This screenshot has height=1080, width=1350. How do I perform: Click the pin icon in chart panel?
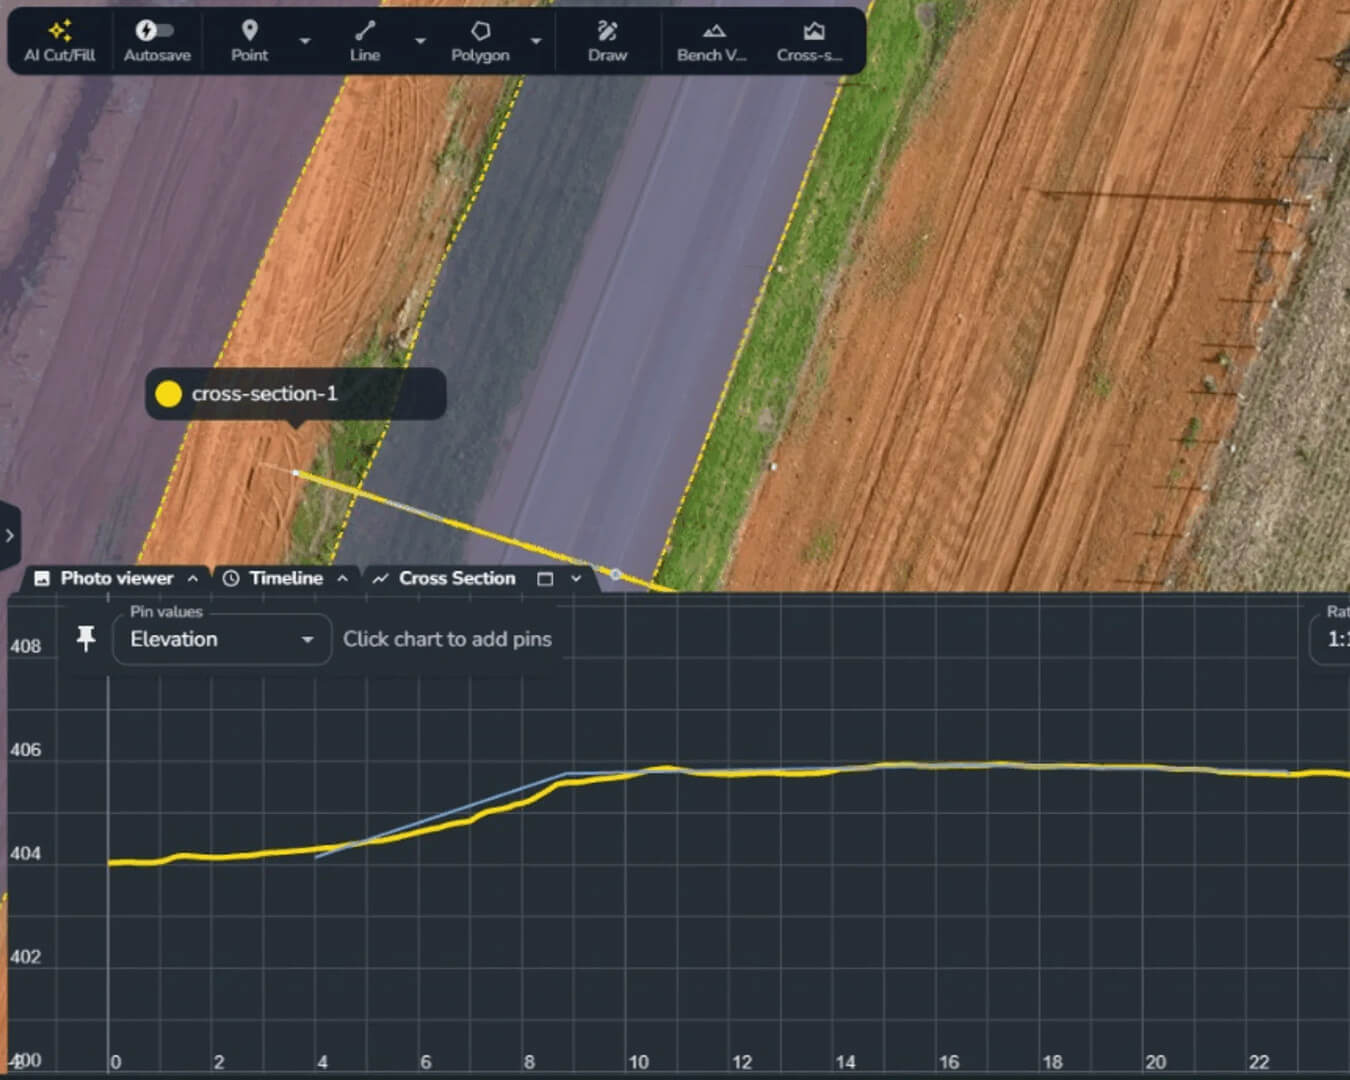point(86,638)
